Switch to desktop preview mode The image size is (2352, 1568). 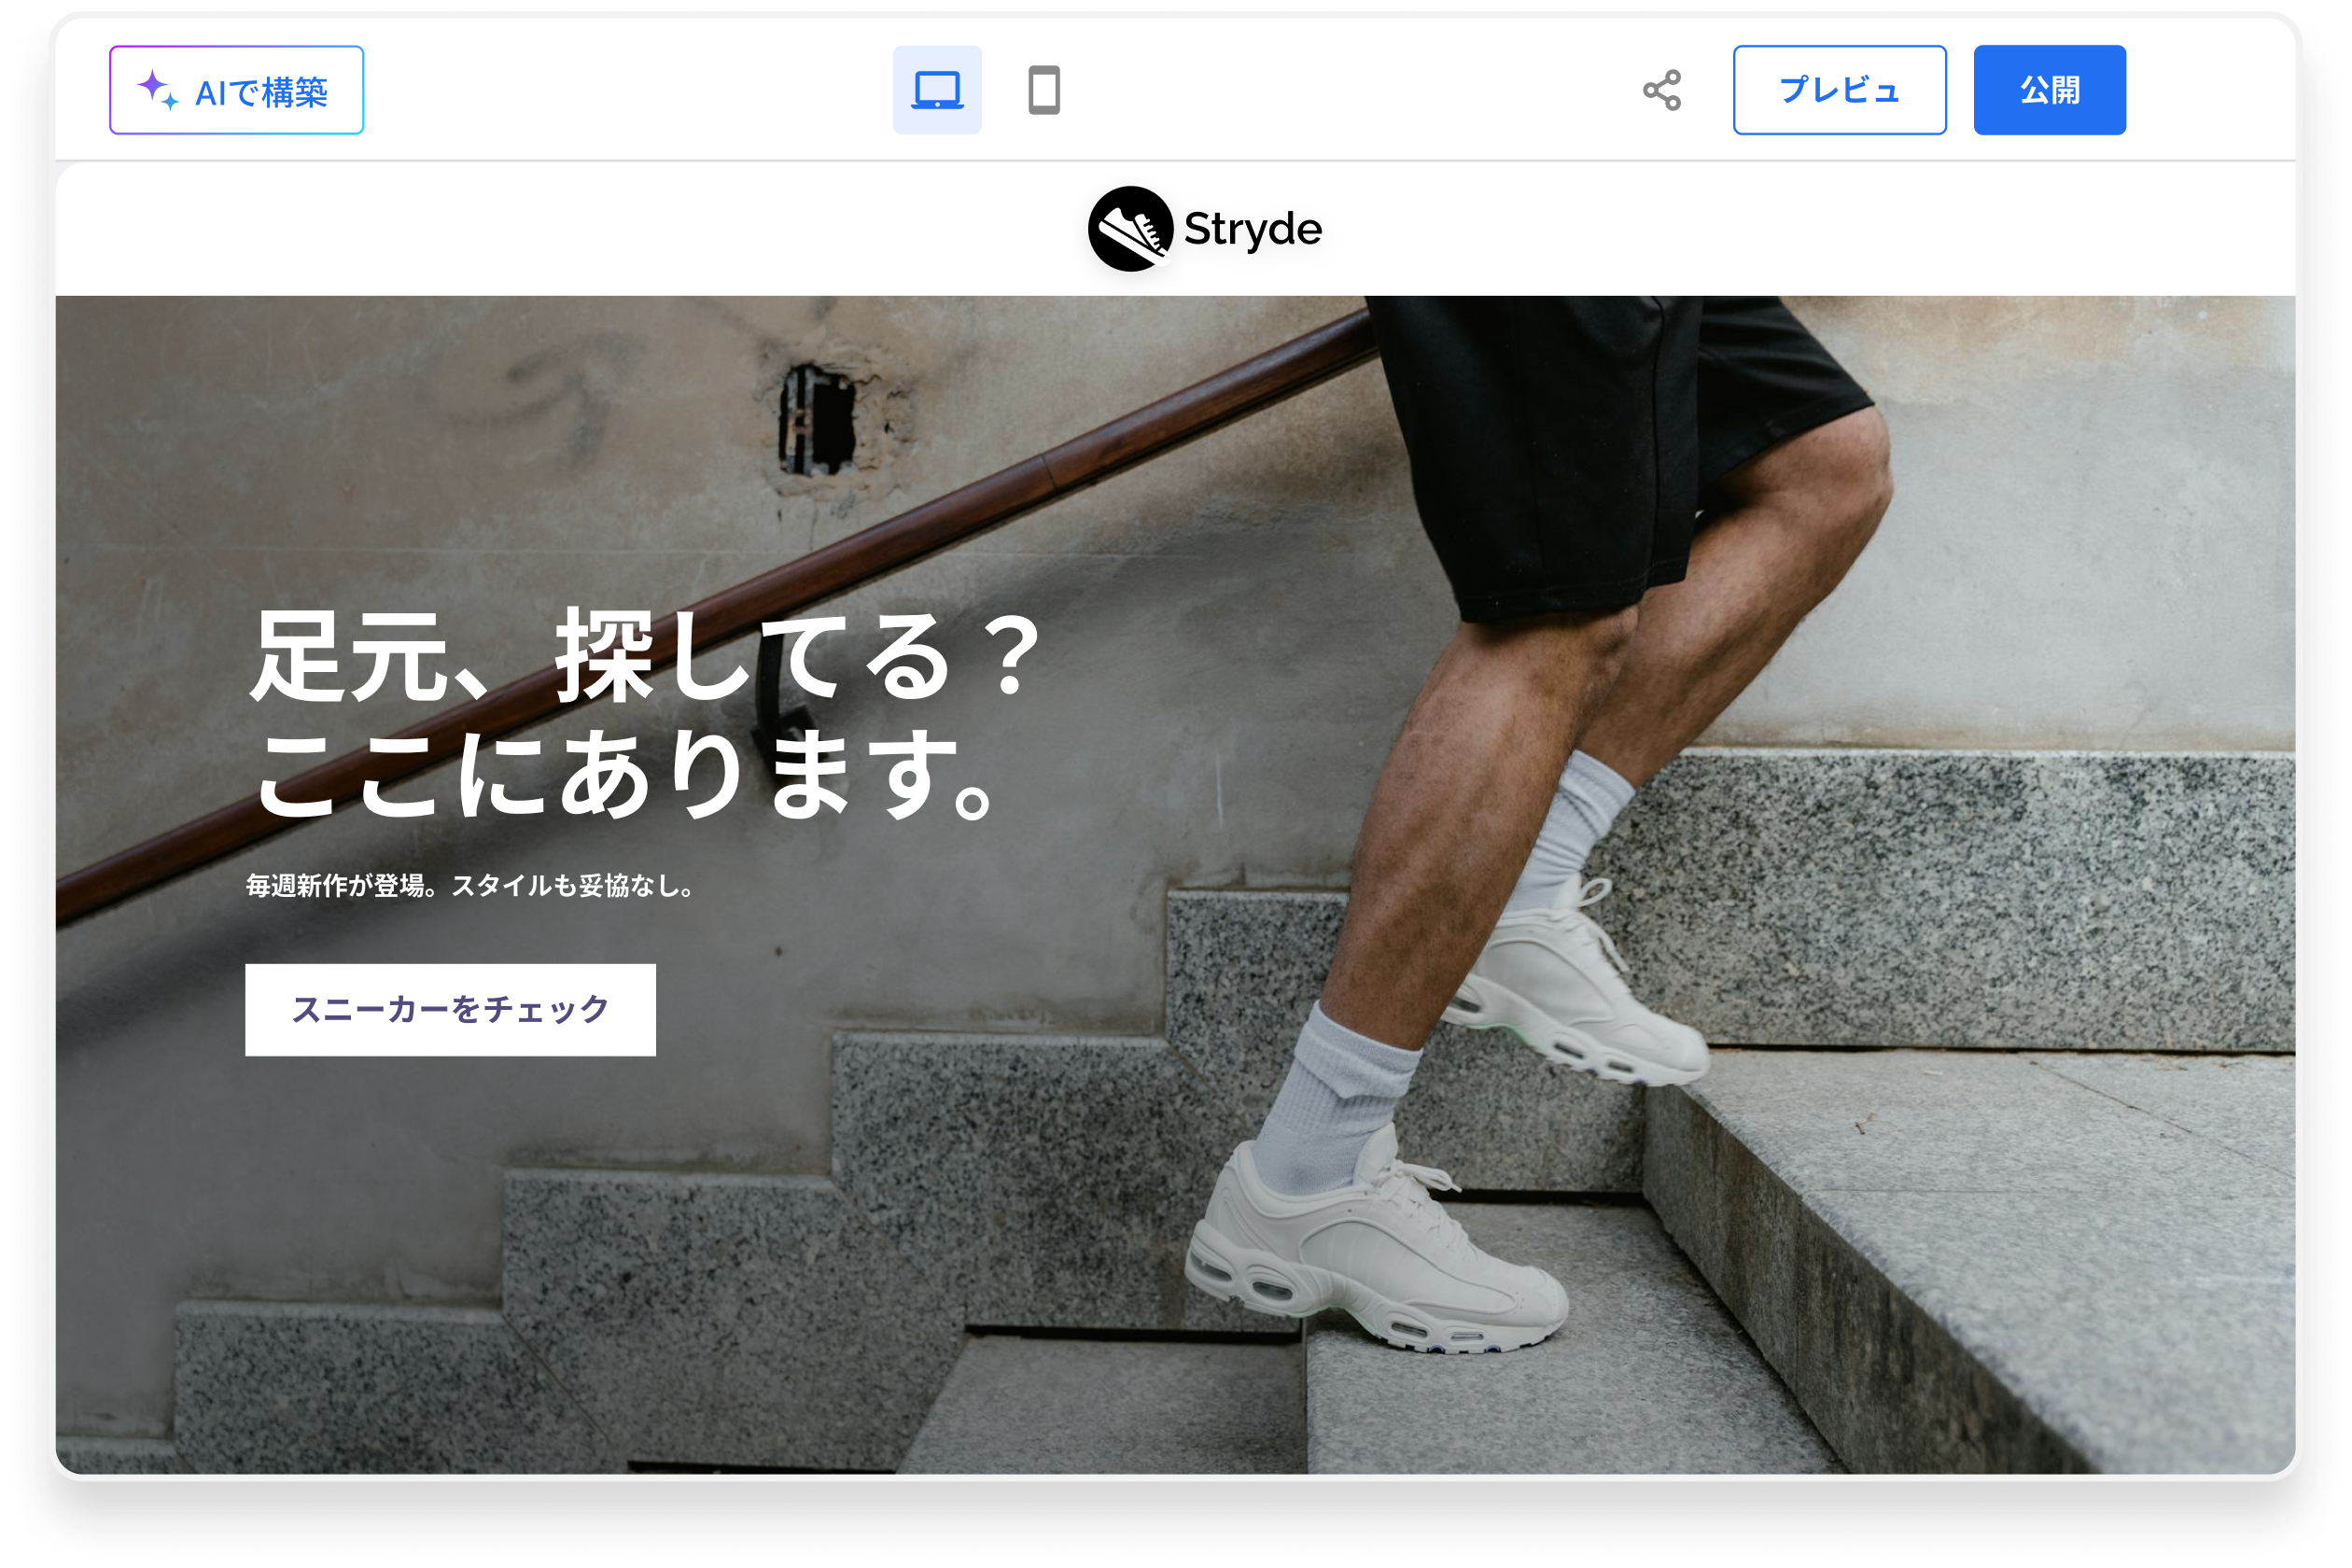point(936,90)
